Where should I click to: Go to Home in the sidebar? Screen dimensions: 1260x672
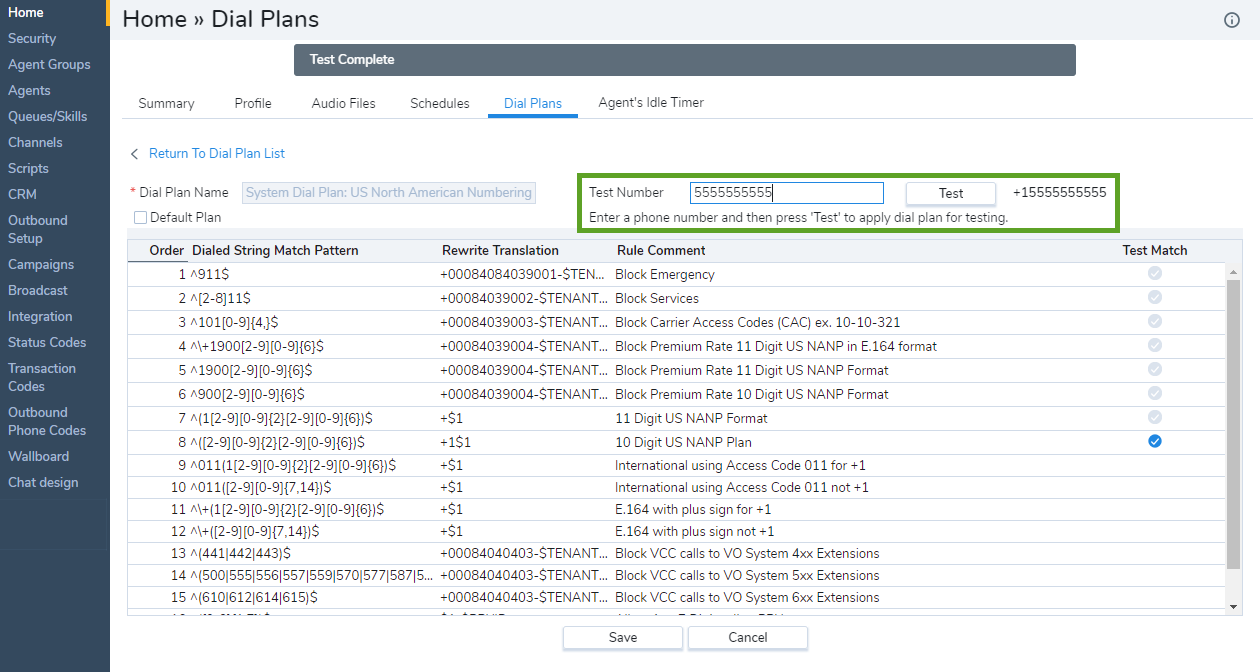[x=26, y=12]
